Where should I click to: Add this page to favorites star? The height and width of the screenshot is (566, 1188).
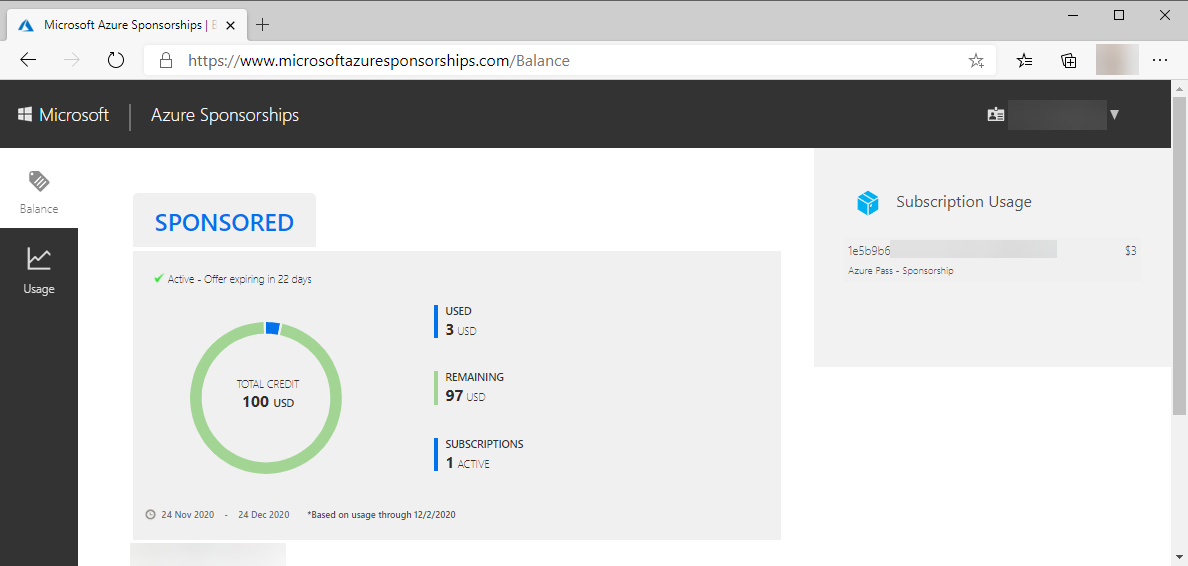[x=976, y=61]
